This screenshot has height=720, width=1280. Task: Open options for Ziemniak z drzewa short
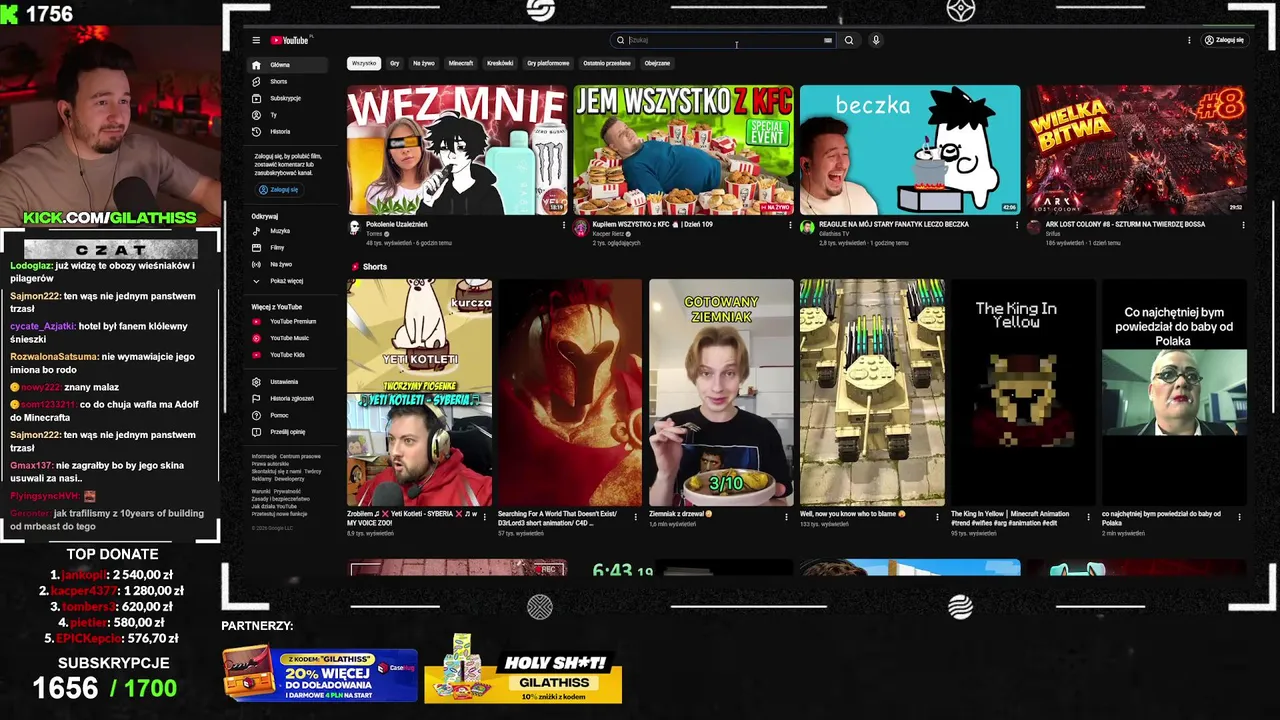pyautogui.click(x=787, y=517)
